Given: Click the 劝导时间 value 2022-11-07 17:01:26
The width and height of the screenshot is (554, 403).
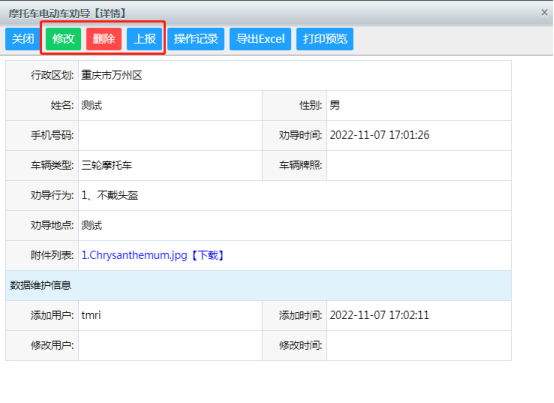Looking at the screenshot, I should pos(379,135).
